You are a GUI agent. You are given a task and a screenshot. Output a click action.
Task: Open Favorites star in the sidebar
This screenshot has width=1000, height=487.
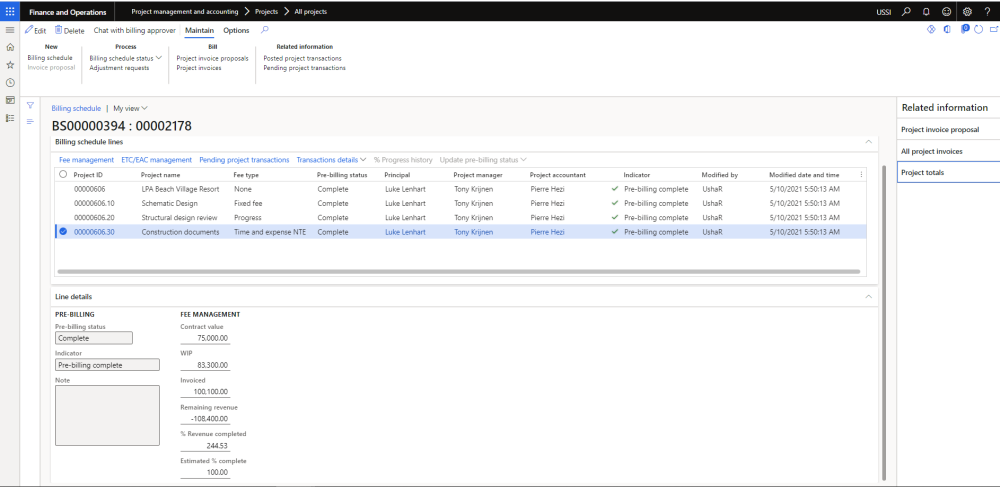pos(10,64)
